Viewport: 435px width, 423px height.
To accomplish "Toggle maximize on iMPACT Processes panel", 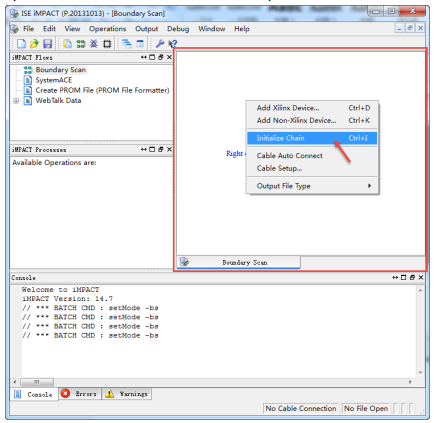I will point(152,149).
